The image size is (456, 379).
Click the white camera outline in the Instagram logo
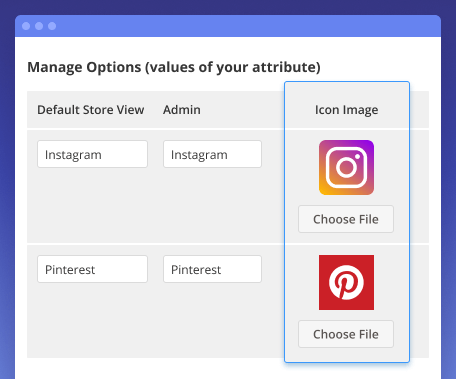click(346, 167)
